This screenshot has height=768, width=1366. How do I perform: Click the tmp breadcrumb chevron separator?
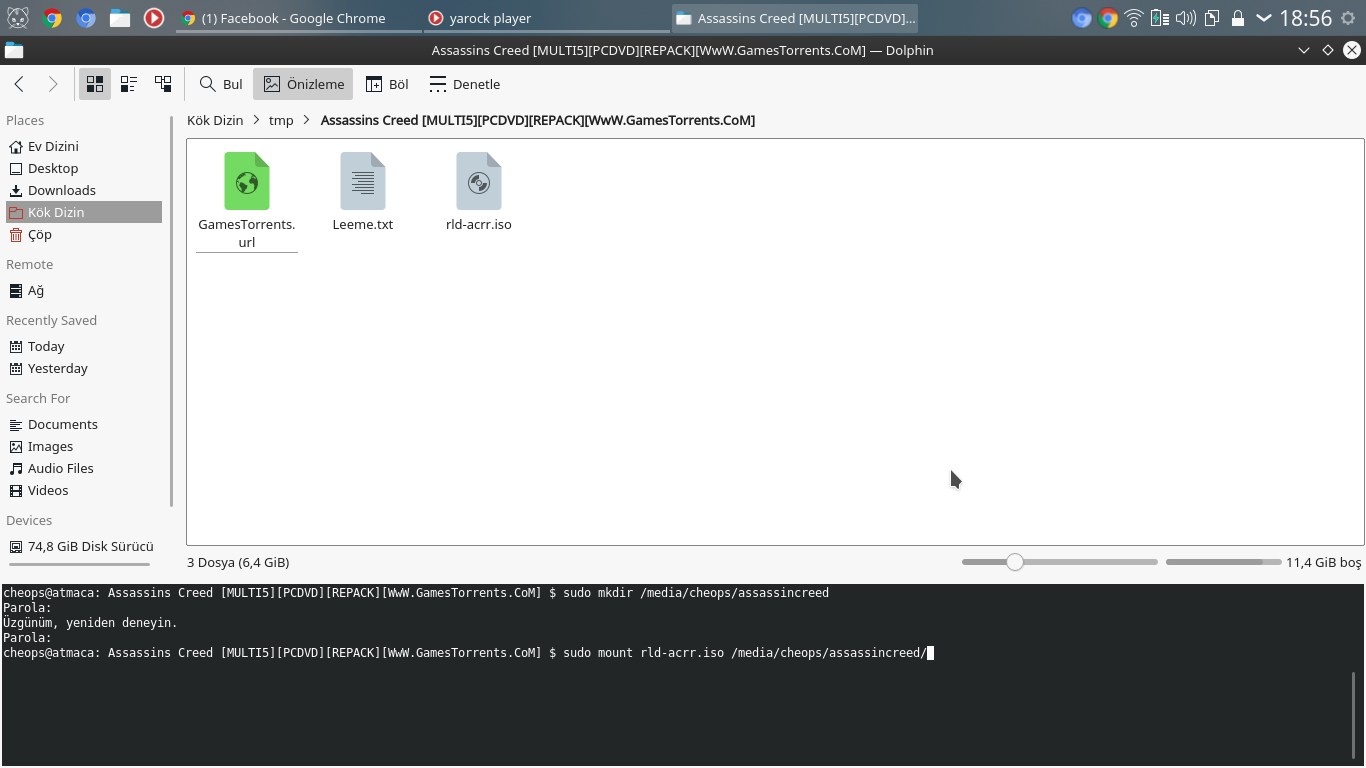[x=307, y=120]
